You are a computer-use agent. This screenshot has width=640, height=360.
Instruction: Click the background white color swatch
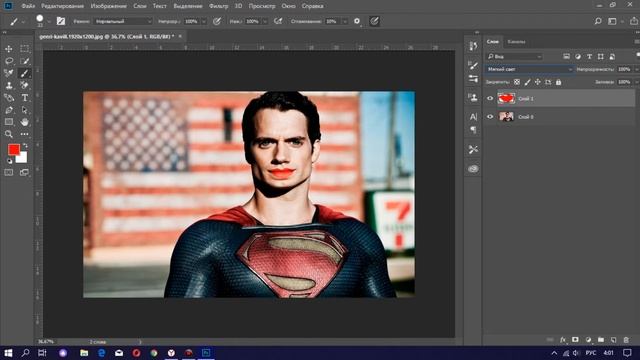click(x=23, y=158)
